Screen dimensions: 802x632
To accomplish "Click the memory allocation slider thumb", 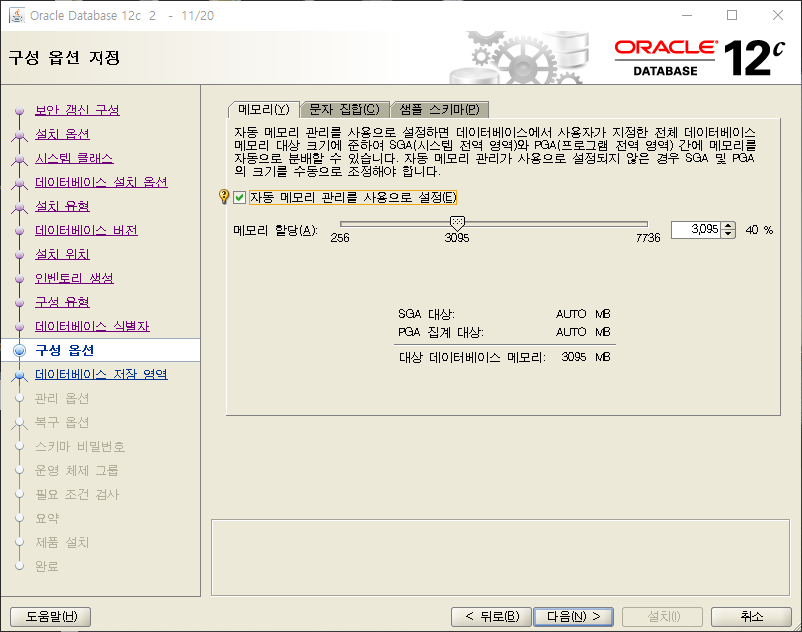I will (x=457, y=222).
